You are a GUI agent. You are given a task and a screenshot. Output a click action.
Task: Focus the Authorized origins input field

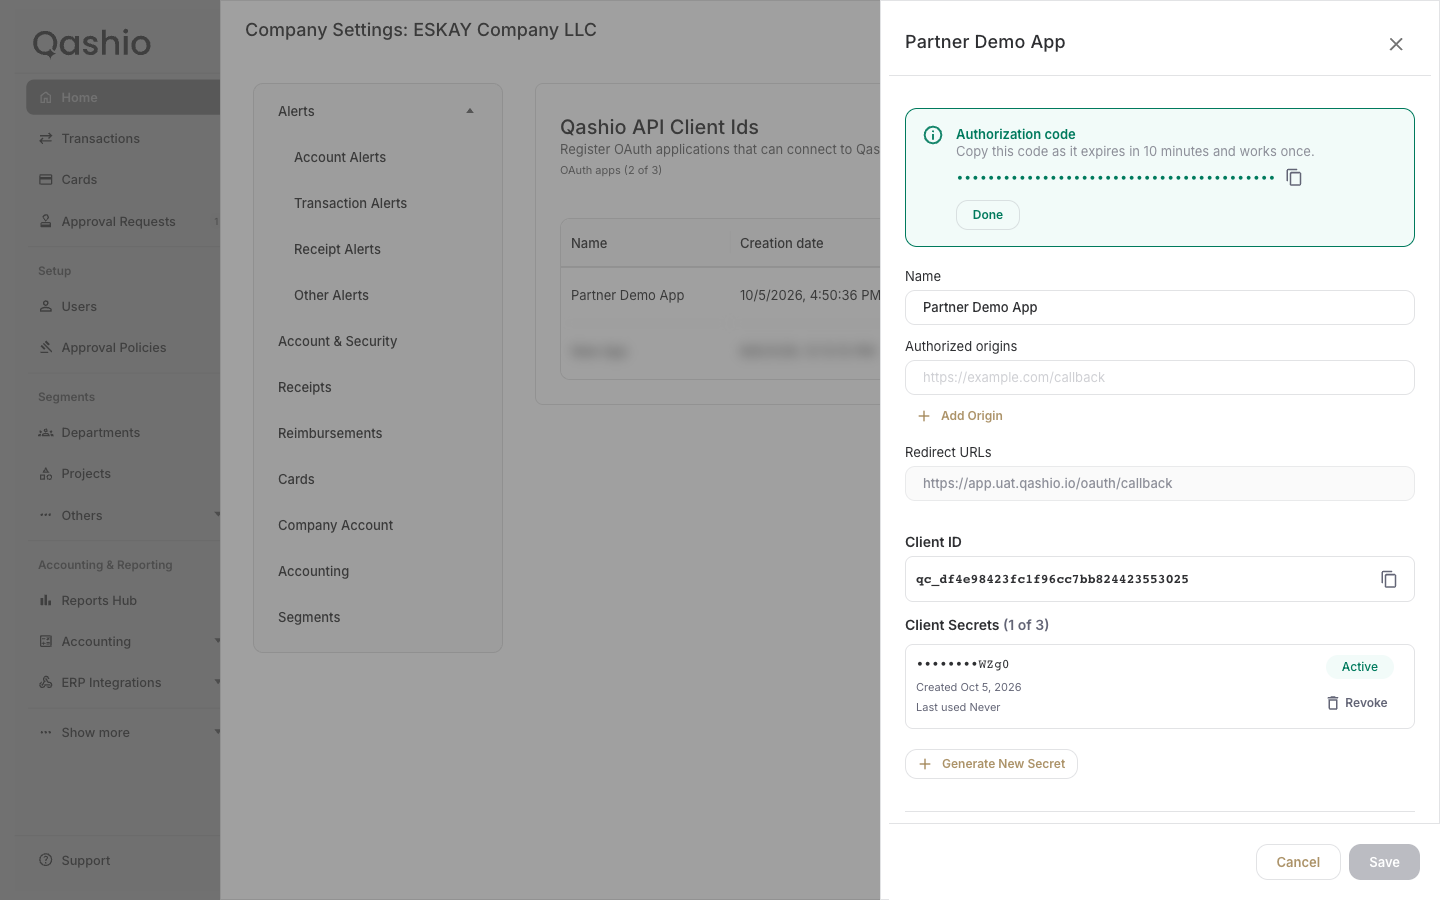click(1160, 377)
